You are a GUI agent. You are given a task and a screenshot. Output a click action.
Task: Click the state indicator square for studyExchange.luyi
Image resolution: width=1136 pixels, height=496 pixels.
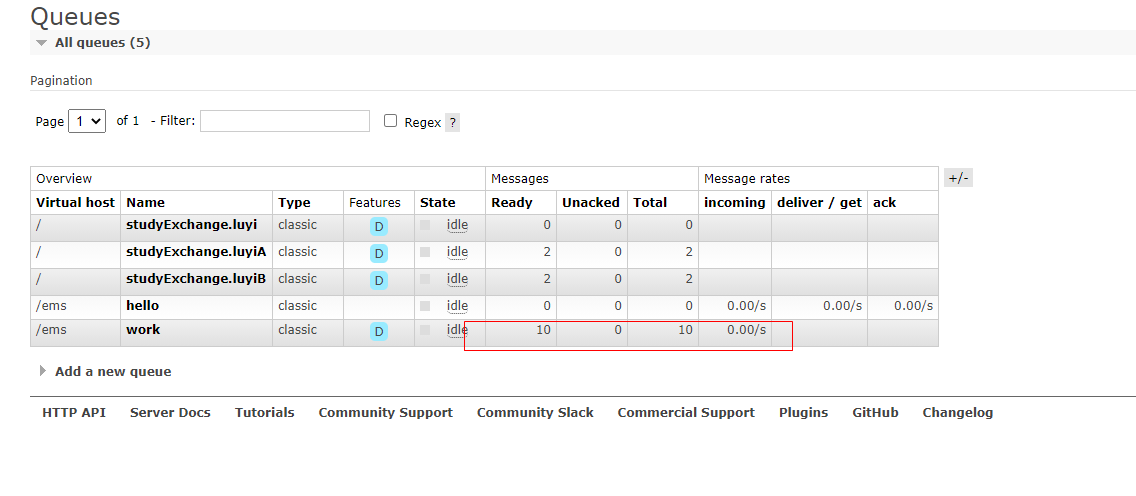point(425,225)
